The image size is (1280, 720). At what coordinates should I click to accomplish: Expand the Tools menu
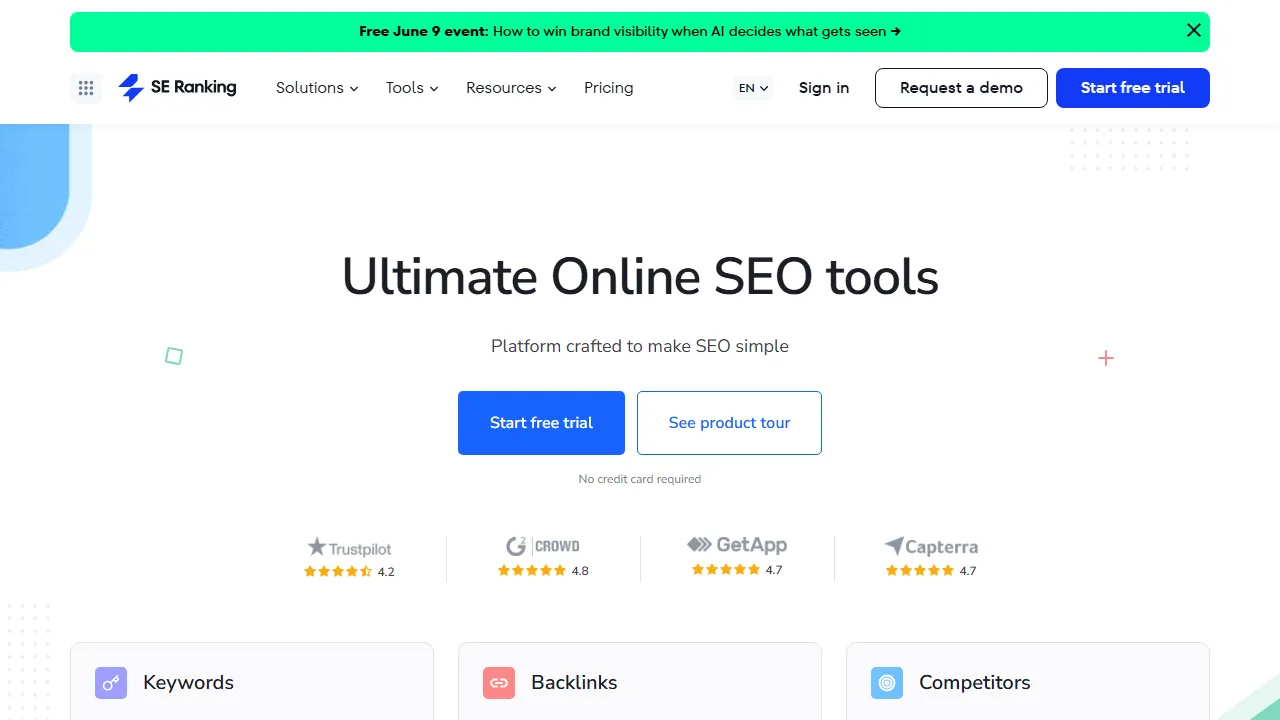point(412,88)
